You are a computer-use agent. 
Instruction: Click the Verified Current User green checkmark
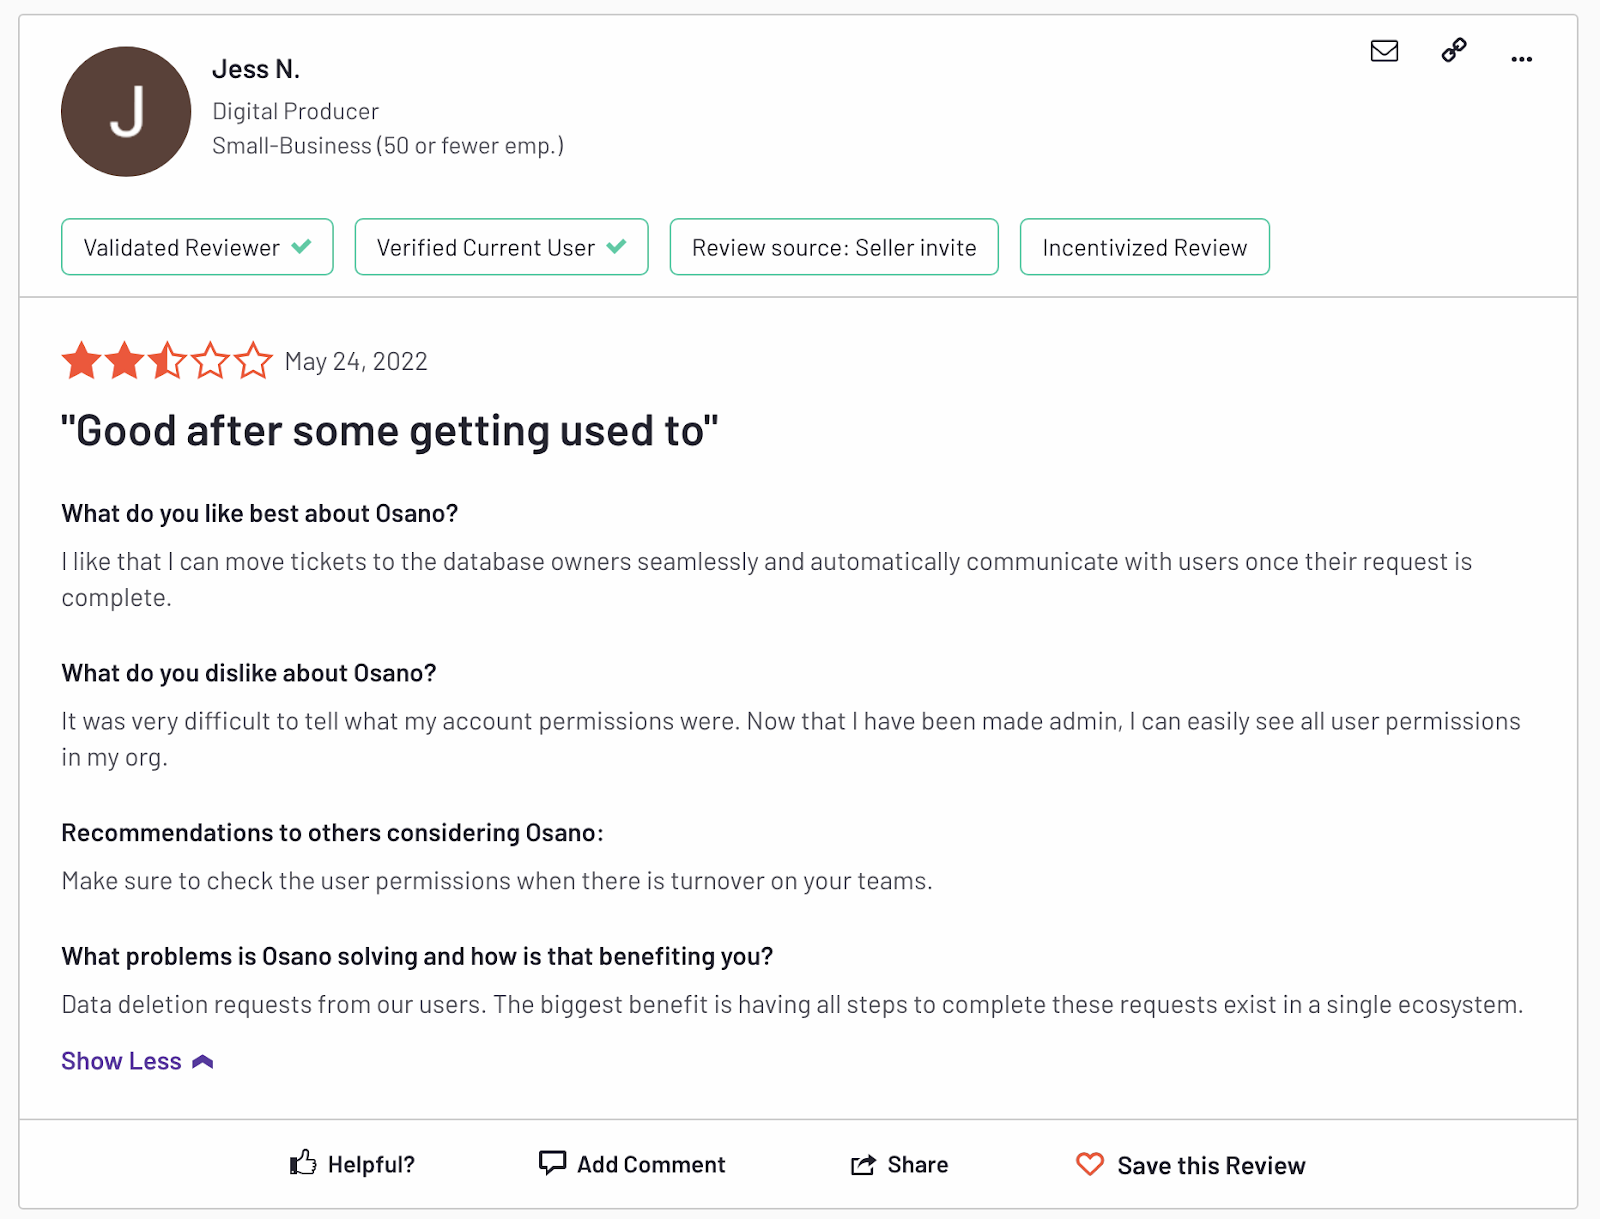click(616, 246)
